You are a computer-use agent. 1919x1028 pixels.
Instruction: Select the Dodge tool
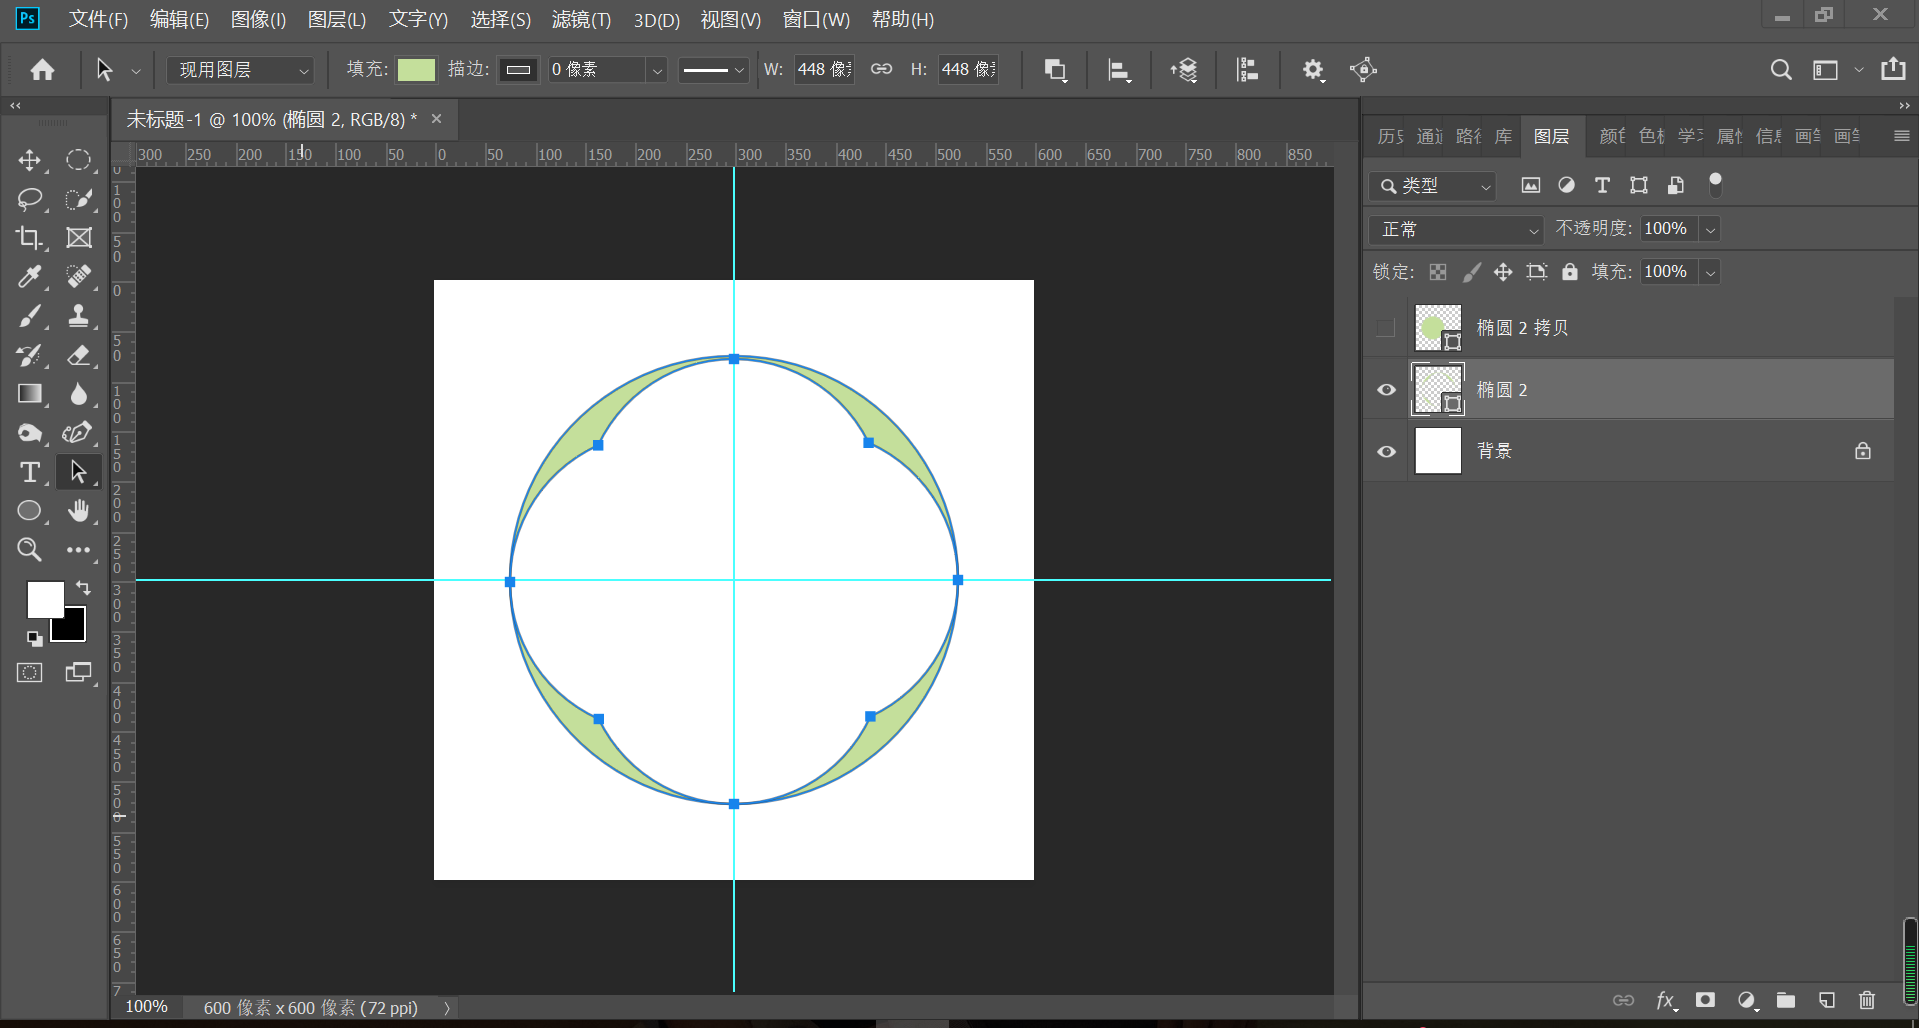[x=29, y=433]
